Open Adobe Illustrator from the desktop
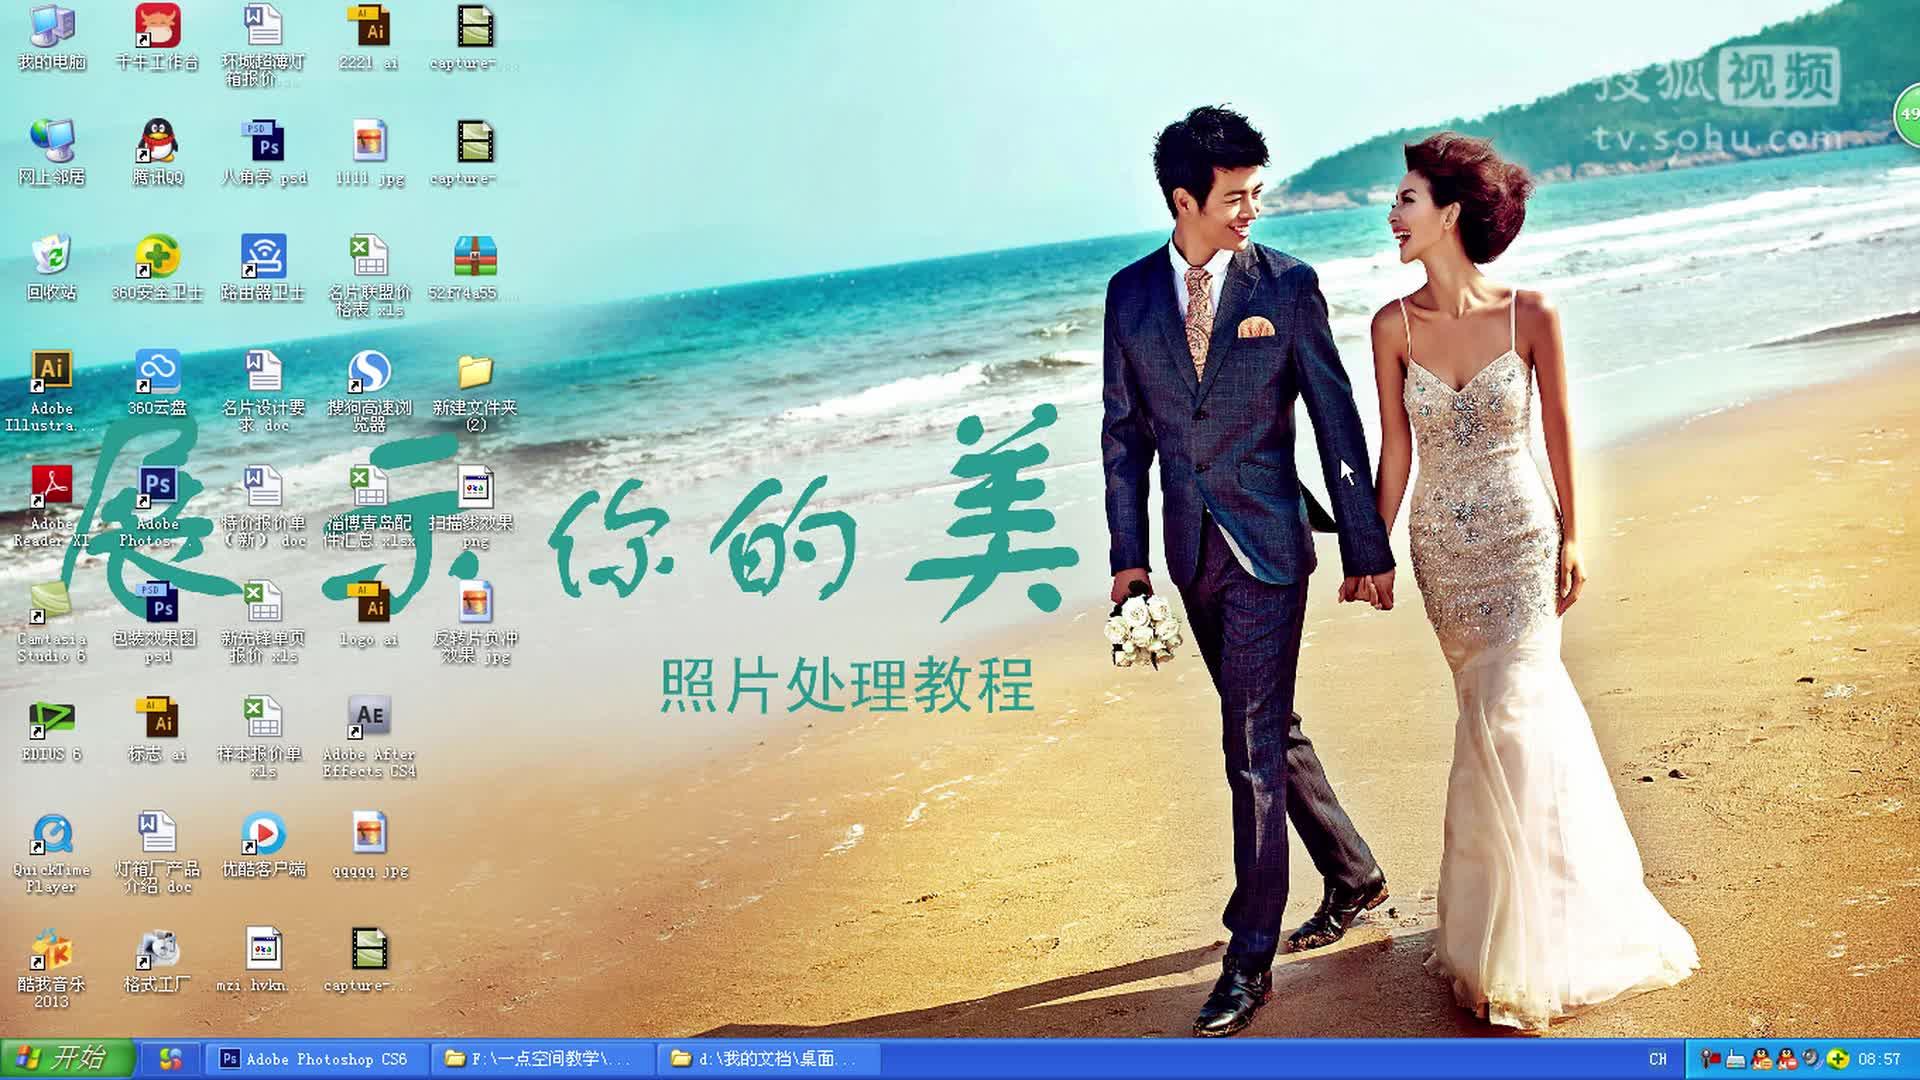The image size is (1920, 1080). (x=51, y=374)
